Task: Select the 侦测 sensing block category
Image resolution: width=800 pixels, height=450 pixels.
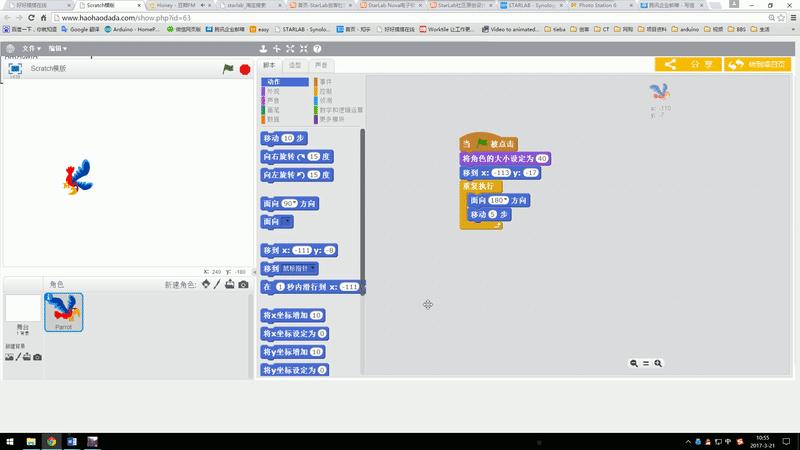Action: click(x=338, y=101)
